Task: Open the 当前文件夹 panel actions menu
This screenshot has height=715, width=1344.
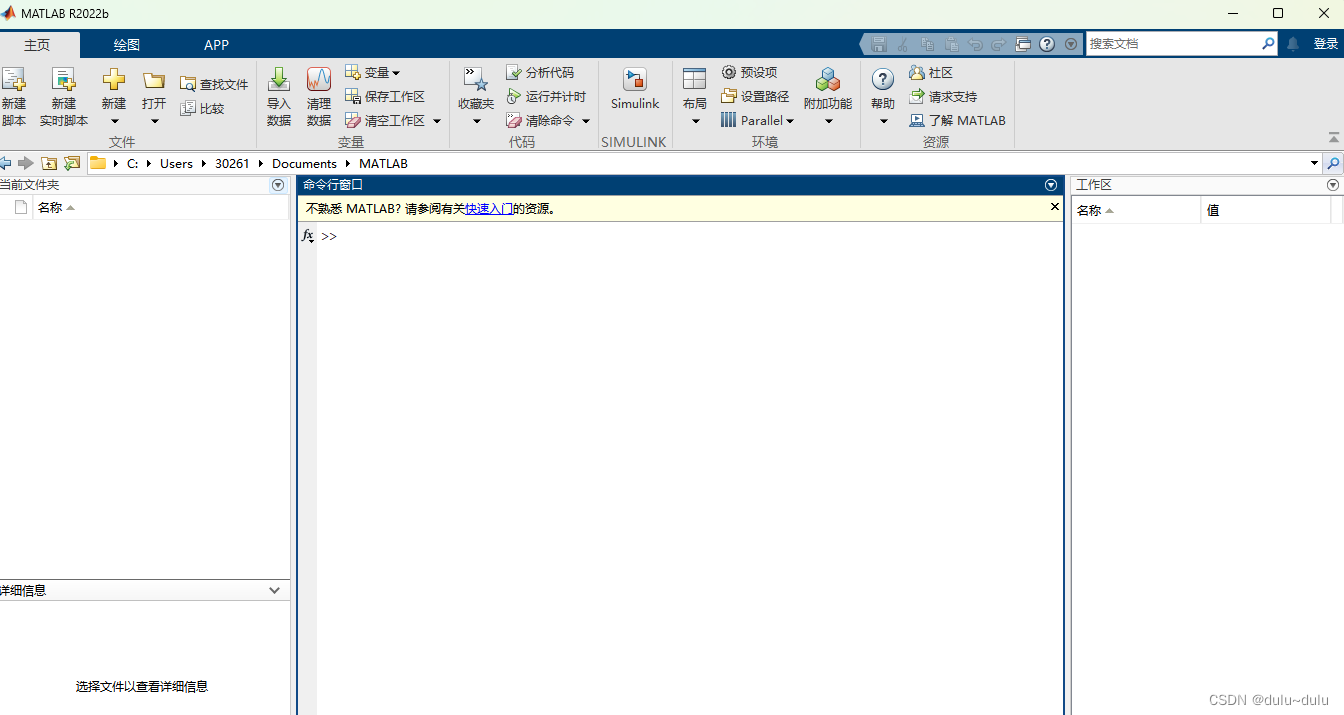Action: click(x=278, y=185)
